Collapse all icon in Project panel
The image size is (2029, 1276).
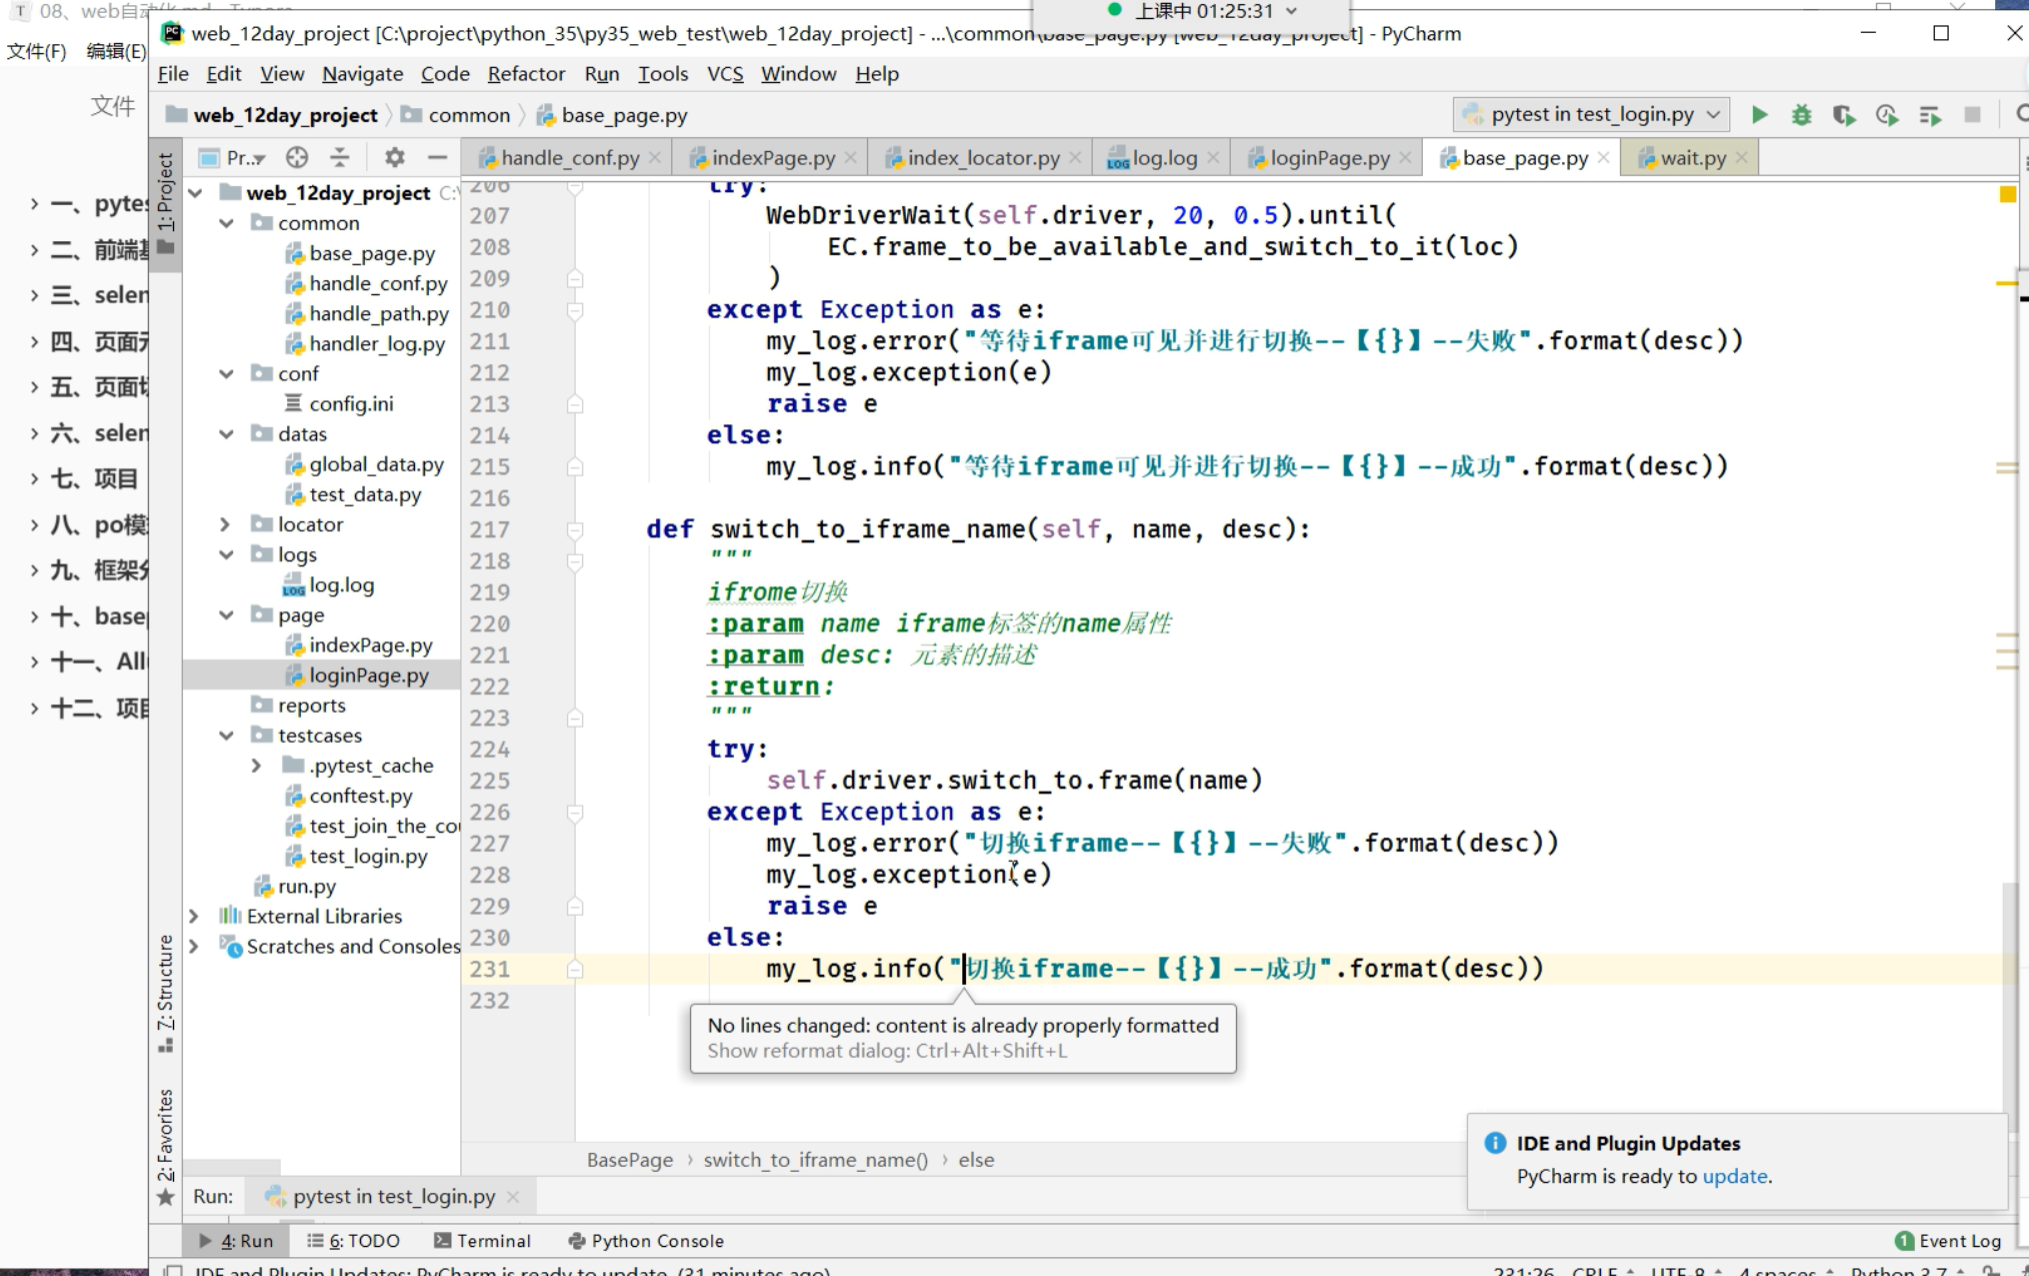click(340, 158)
